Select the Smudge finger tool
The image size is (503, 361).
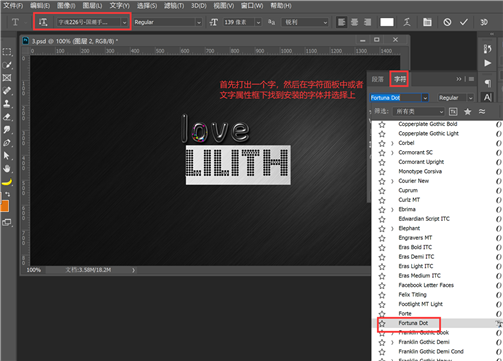coord(7,130)
